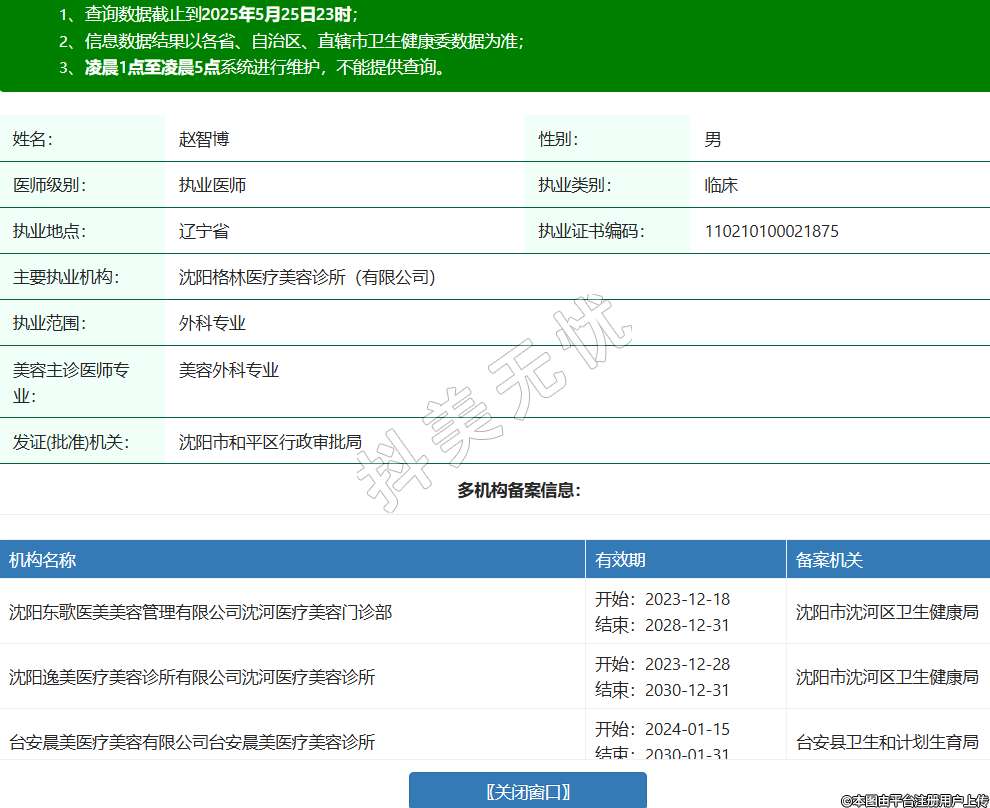Screen dimensions: 990x808
Task: Click the 多机构备案信息 section heading
Action: click(519, 490)
